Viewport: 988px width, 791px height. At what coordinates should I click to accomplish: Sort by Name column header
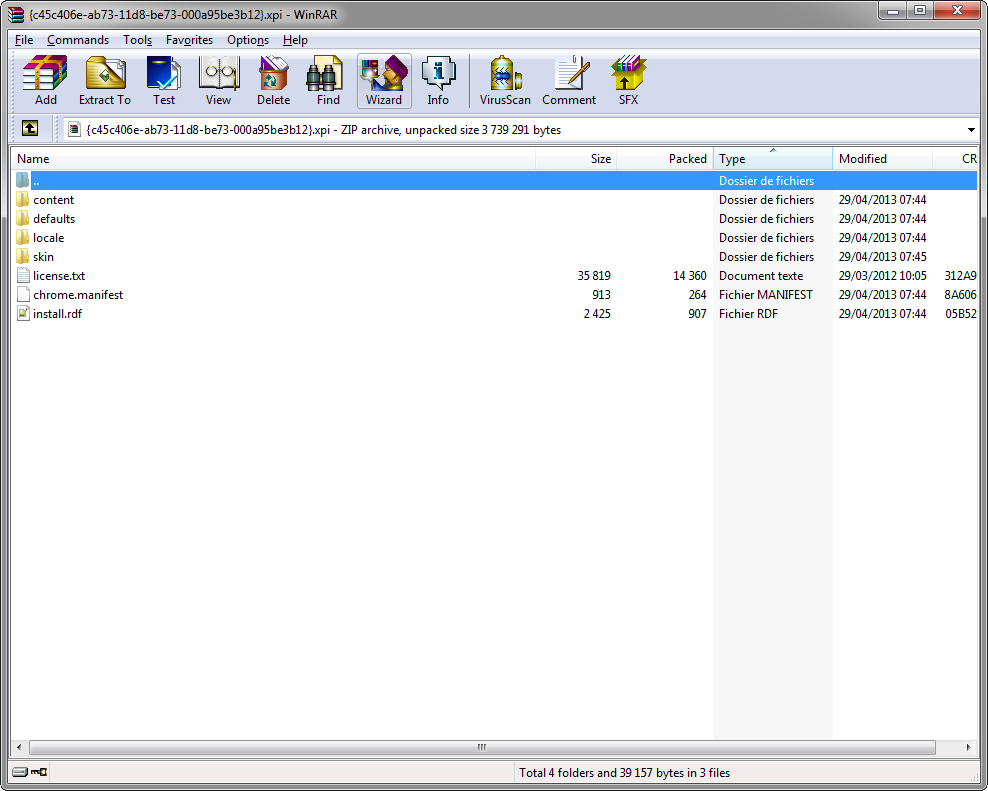click(273, 159)
